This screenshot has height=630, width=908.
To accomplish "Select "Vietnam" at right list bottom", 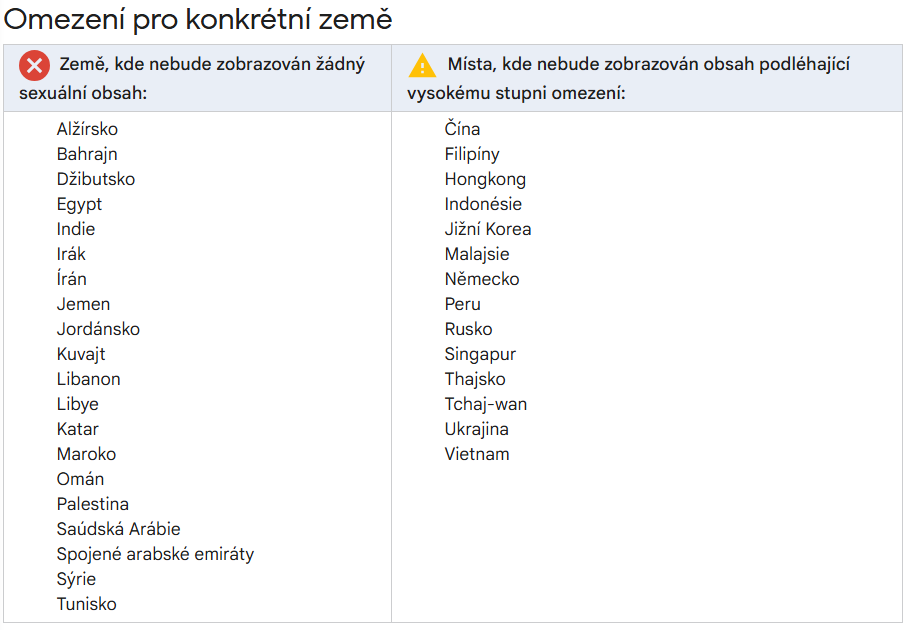I will [x=477, y=454].
